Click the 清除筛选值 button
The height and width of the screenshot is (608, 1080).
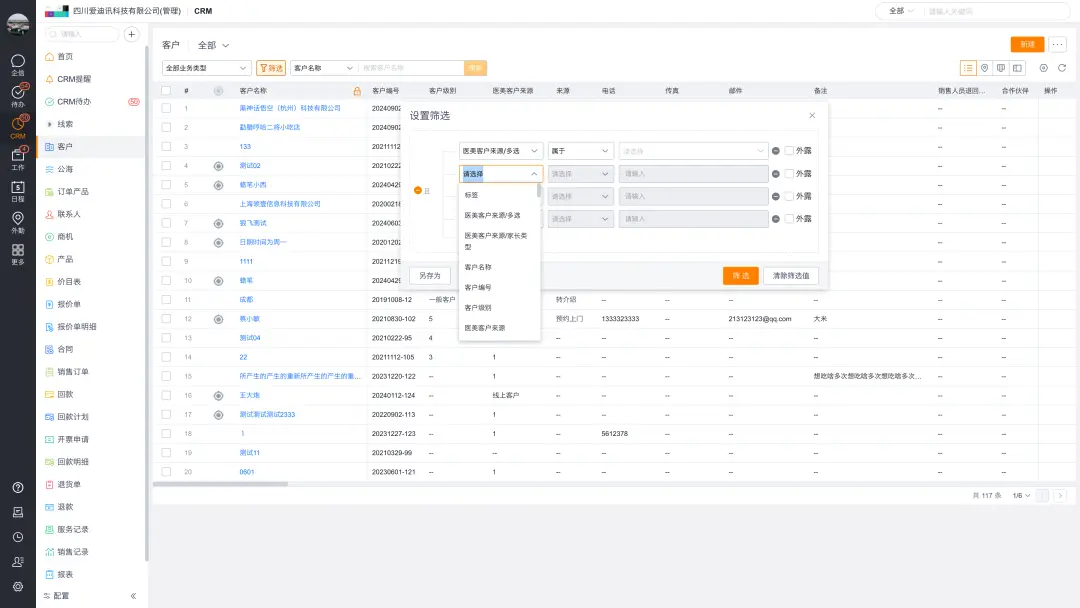(791, 276)
